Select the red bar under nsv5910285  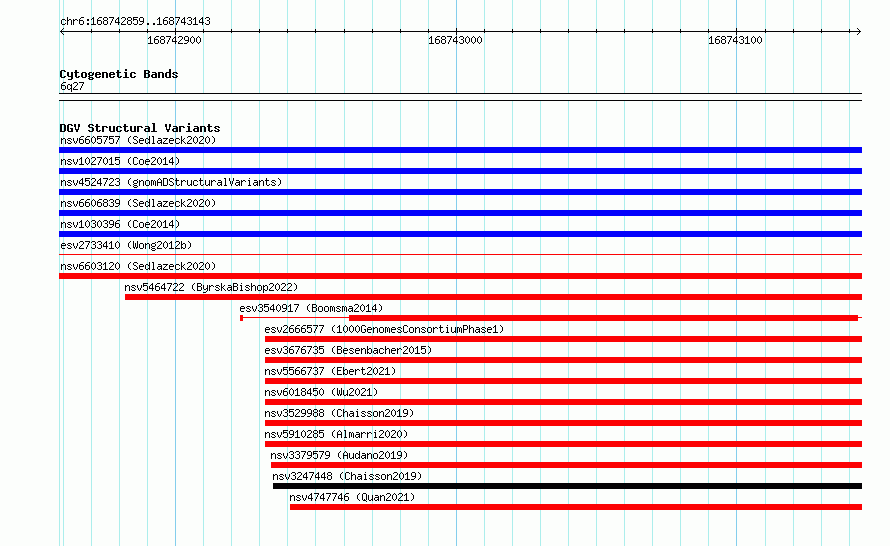point(563,444)
